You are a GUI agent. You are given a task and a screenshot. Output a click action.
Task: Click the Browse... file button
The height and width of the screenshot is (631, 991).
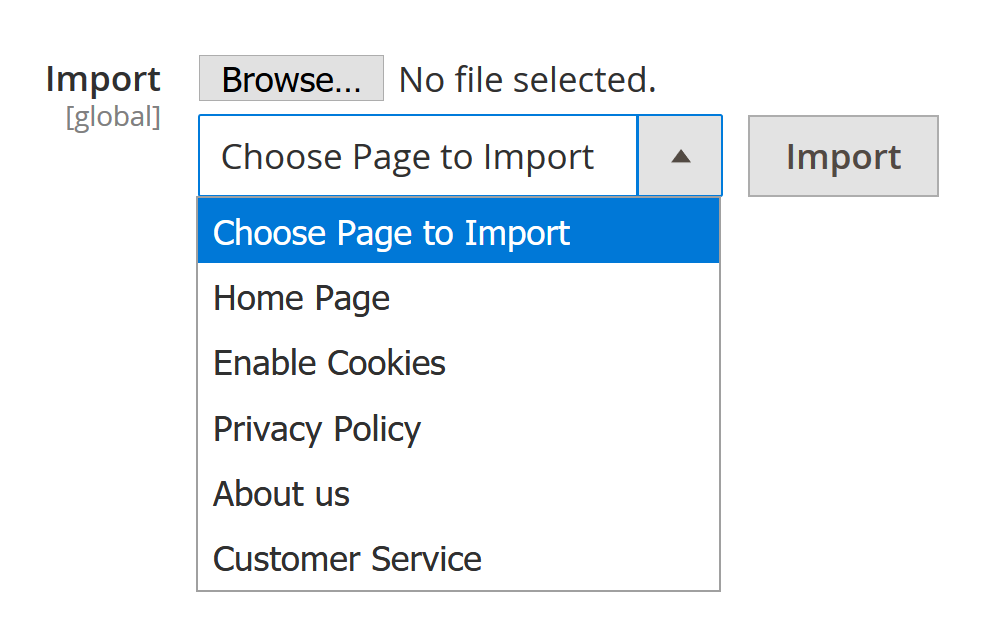[x=291, y=79]
